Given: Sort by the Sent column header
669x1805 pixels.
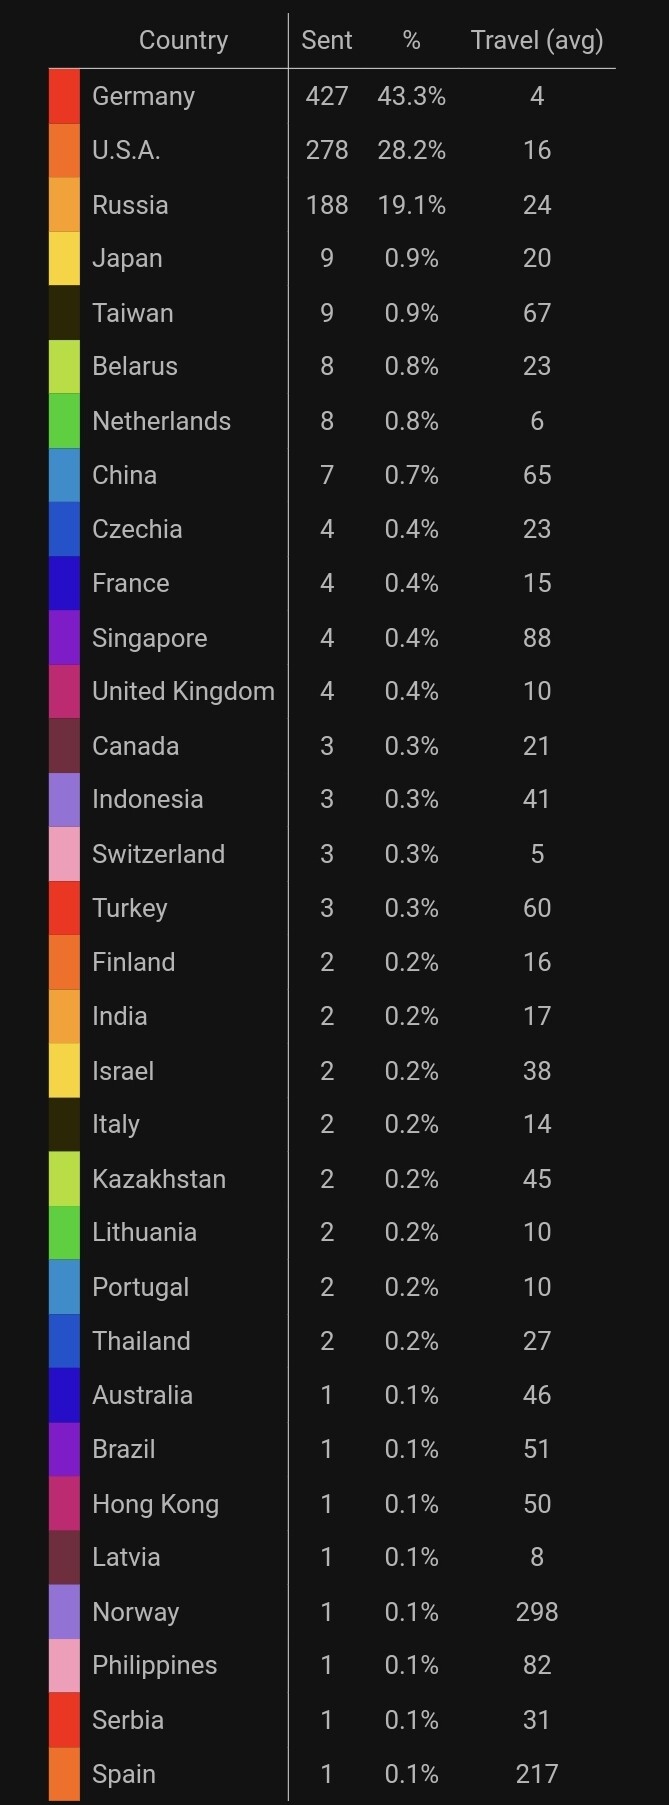Looking at the screenshot, I should tap(327, 40).
